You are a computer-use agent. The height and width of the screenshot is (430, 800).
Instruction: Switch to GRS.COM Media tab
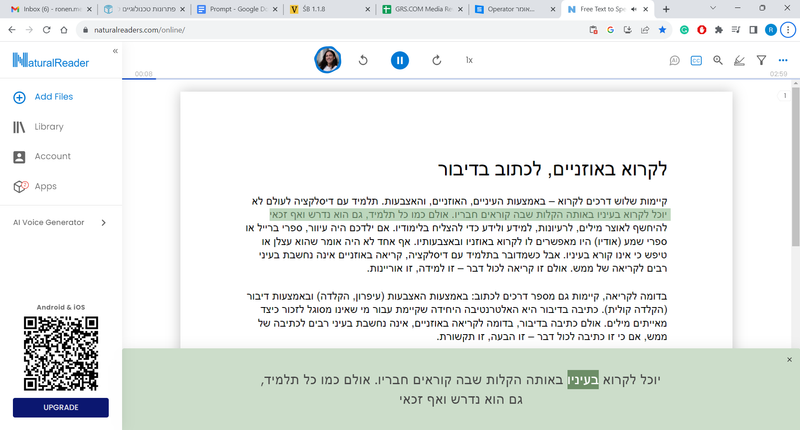[x=422, y=9]
